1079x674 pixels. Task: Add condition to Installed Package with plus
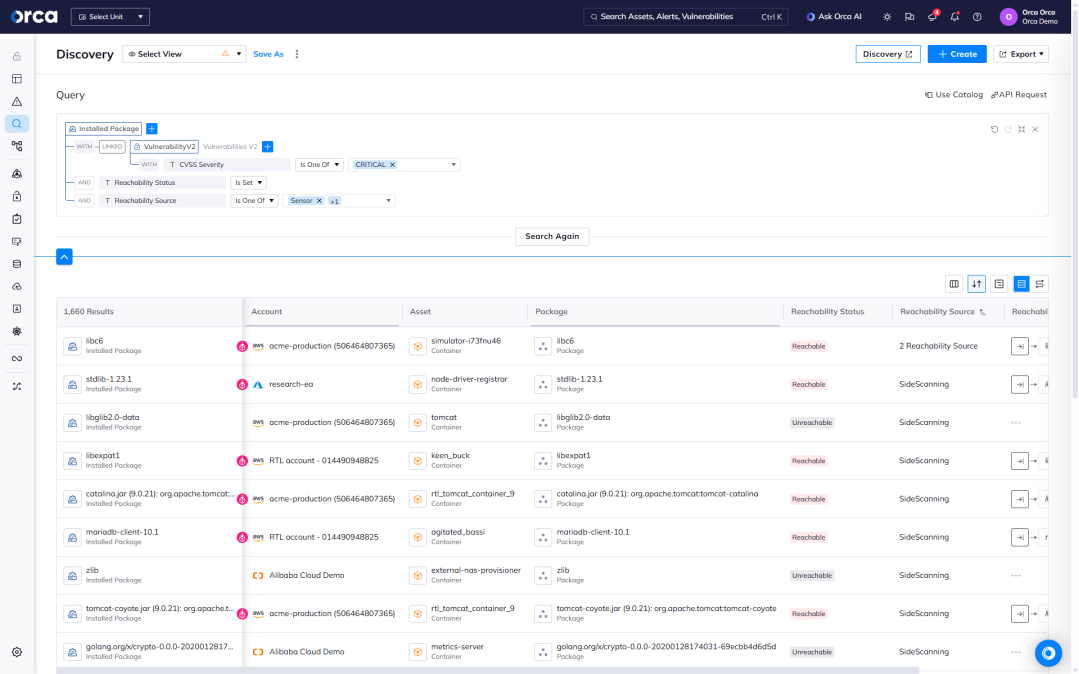point(152,129)
